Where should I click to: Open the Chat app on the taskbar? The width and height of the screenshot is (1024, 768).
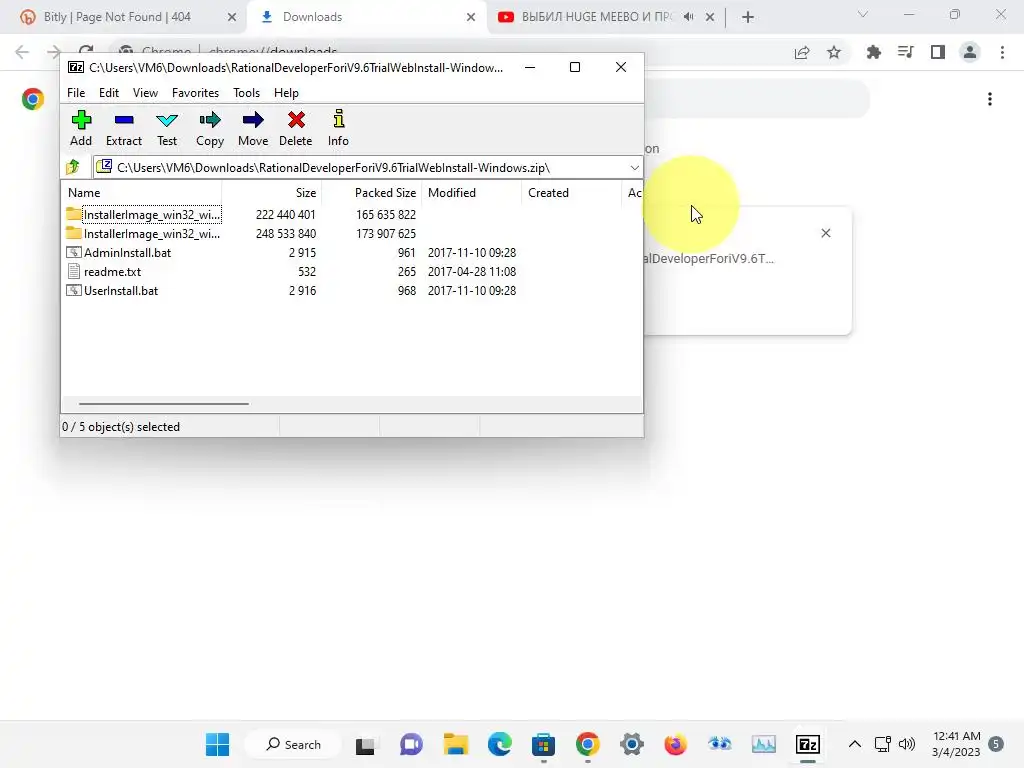pos(411,744)
